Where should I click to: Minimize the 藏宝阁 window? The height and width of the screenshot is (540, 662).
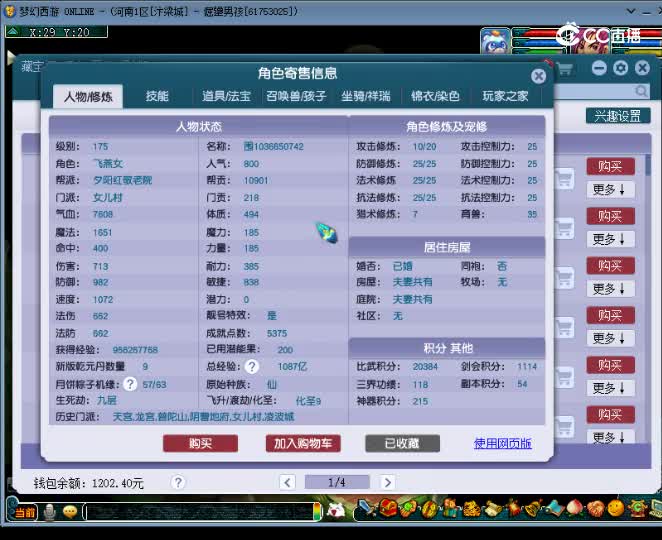point(599,68)
